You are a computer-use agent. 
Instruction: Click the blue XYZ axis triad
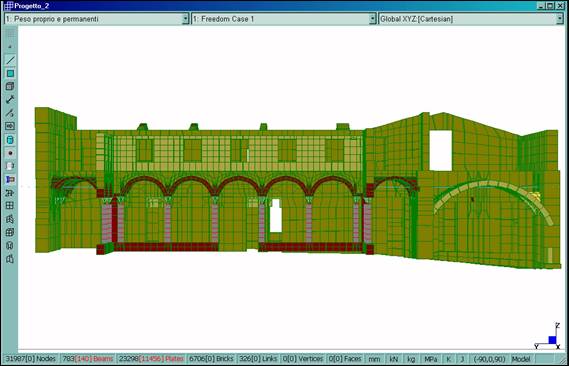tap(548, 337)
